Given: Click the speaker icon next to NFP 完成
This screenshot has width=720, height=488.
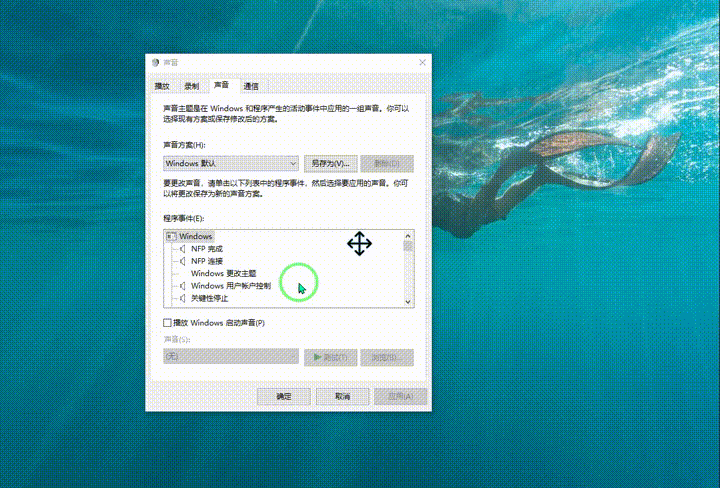Looking at the screenshot, I should point(183,249).
